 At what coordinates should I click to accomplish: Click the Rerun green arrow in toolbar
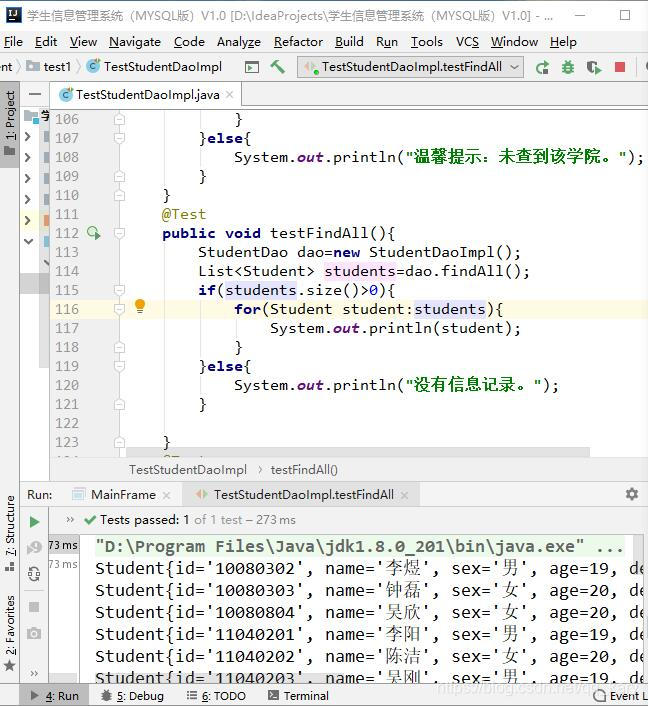(542, 68)
